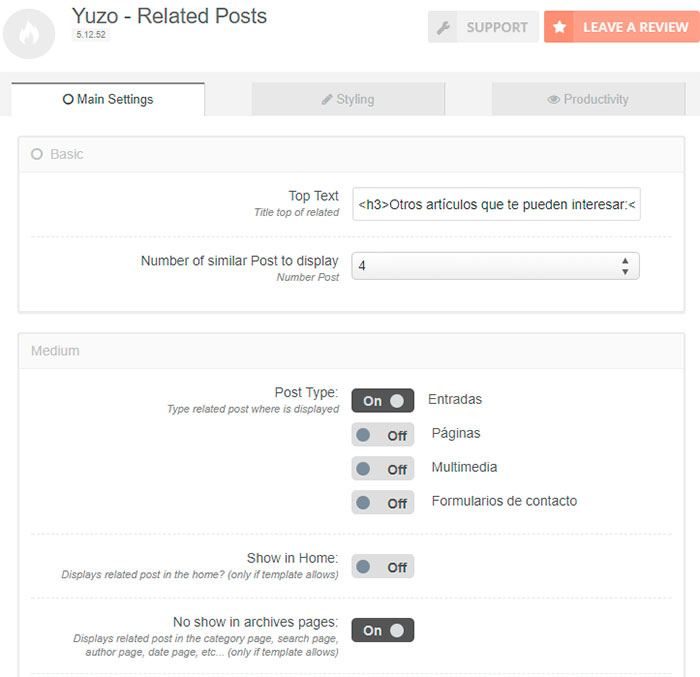The height and width of the screenshot is (677, 700).
Task: Enable the Multimedia post type switch
Action: (383, 468)
